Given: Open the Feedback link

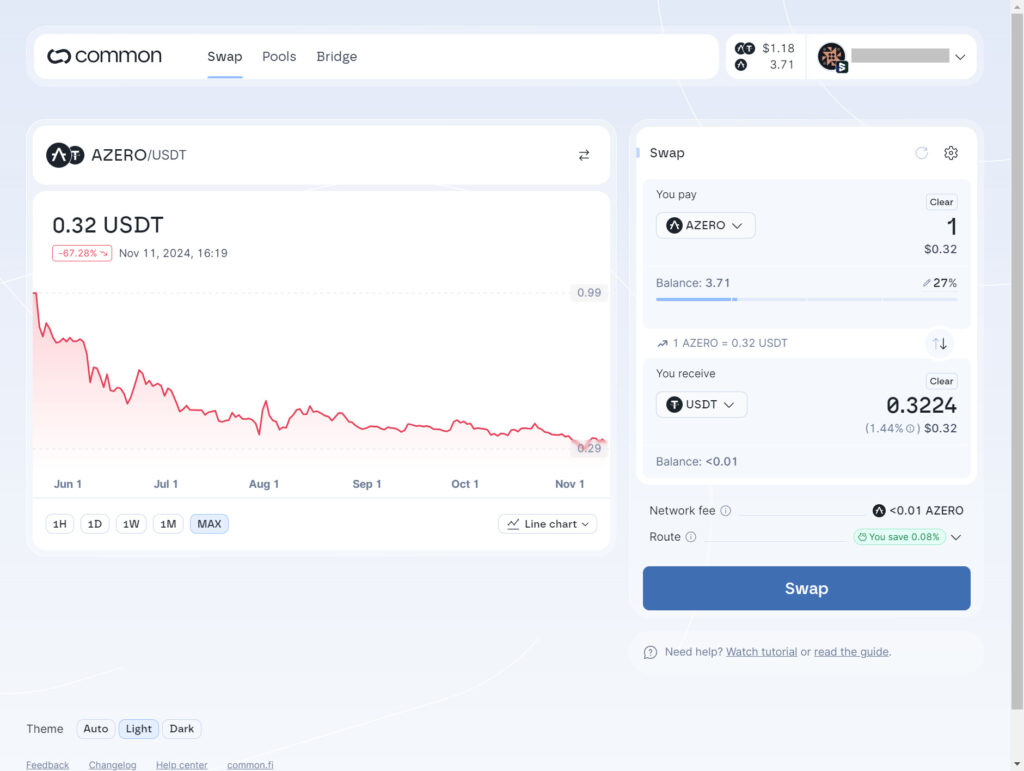Looking at the screenshot, I should click(x=48, y=765).
